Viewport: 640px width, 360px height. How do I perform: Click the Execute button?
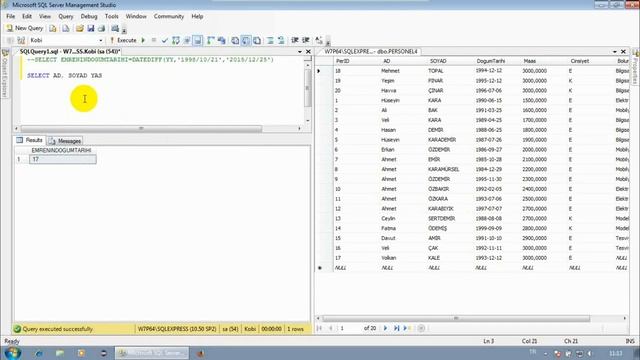[123, 40]
